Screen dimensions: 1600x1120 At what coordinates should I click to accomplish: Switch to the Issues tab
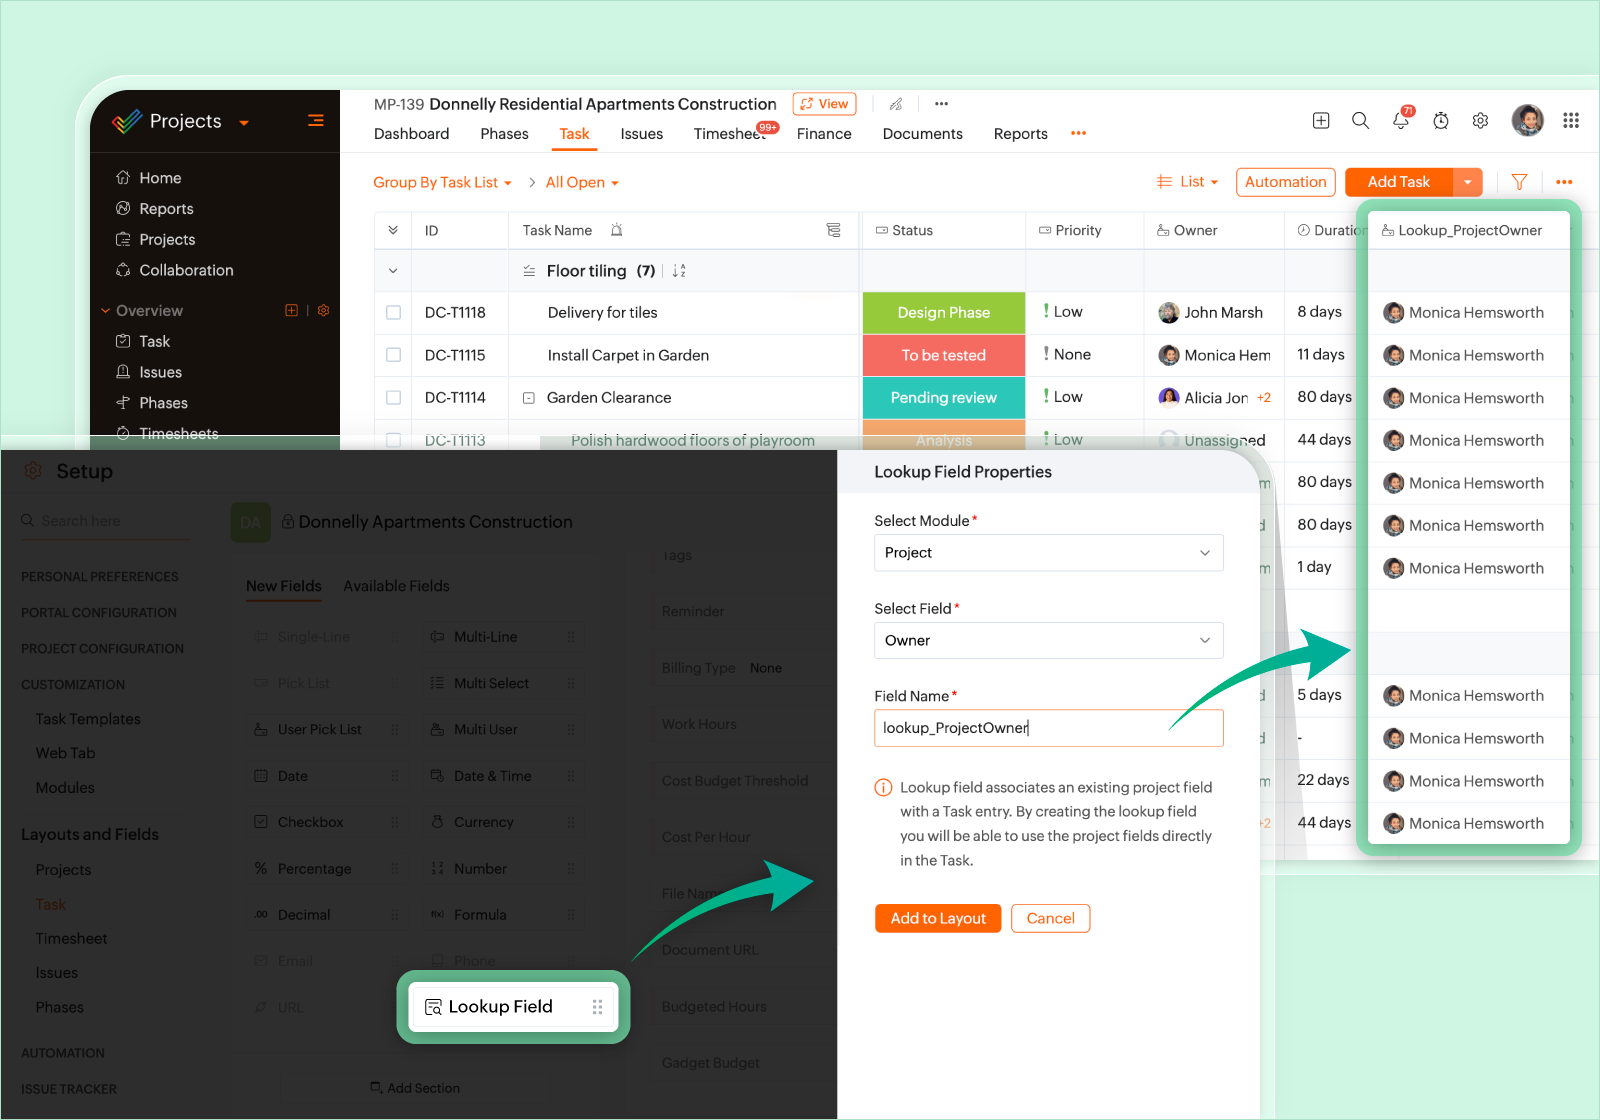coord(642,134)
